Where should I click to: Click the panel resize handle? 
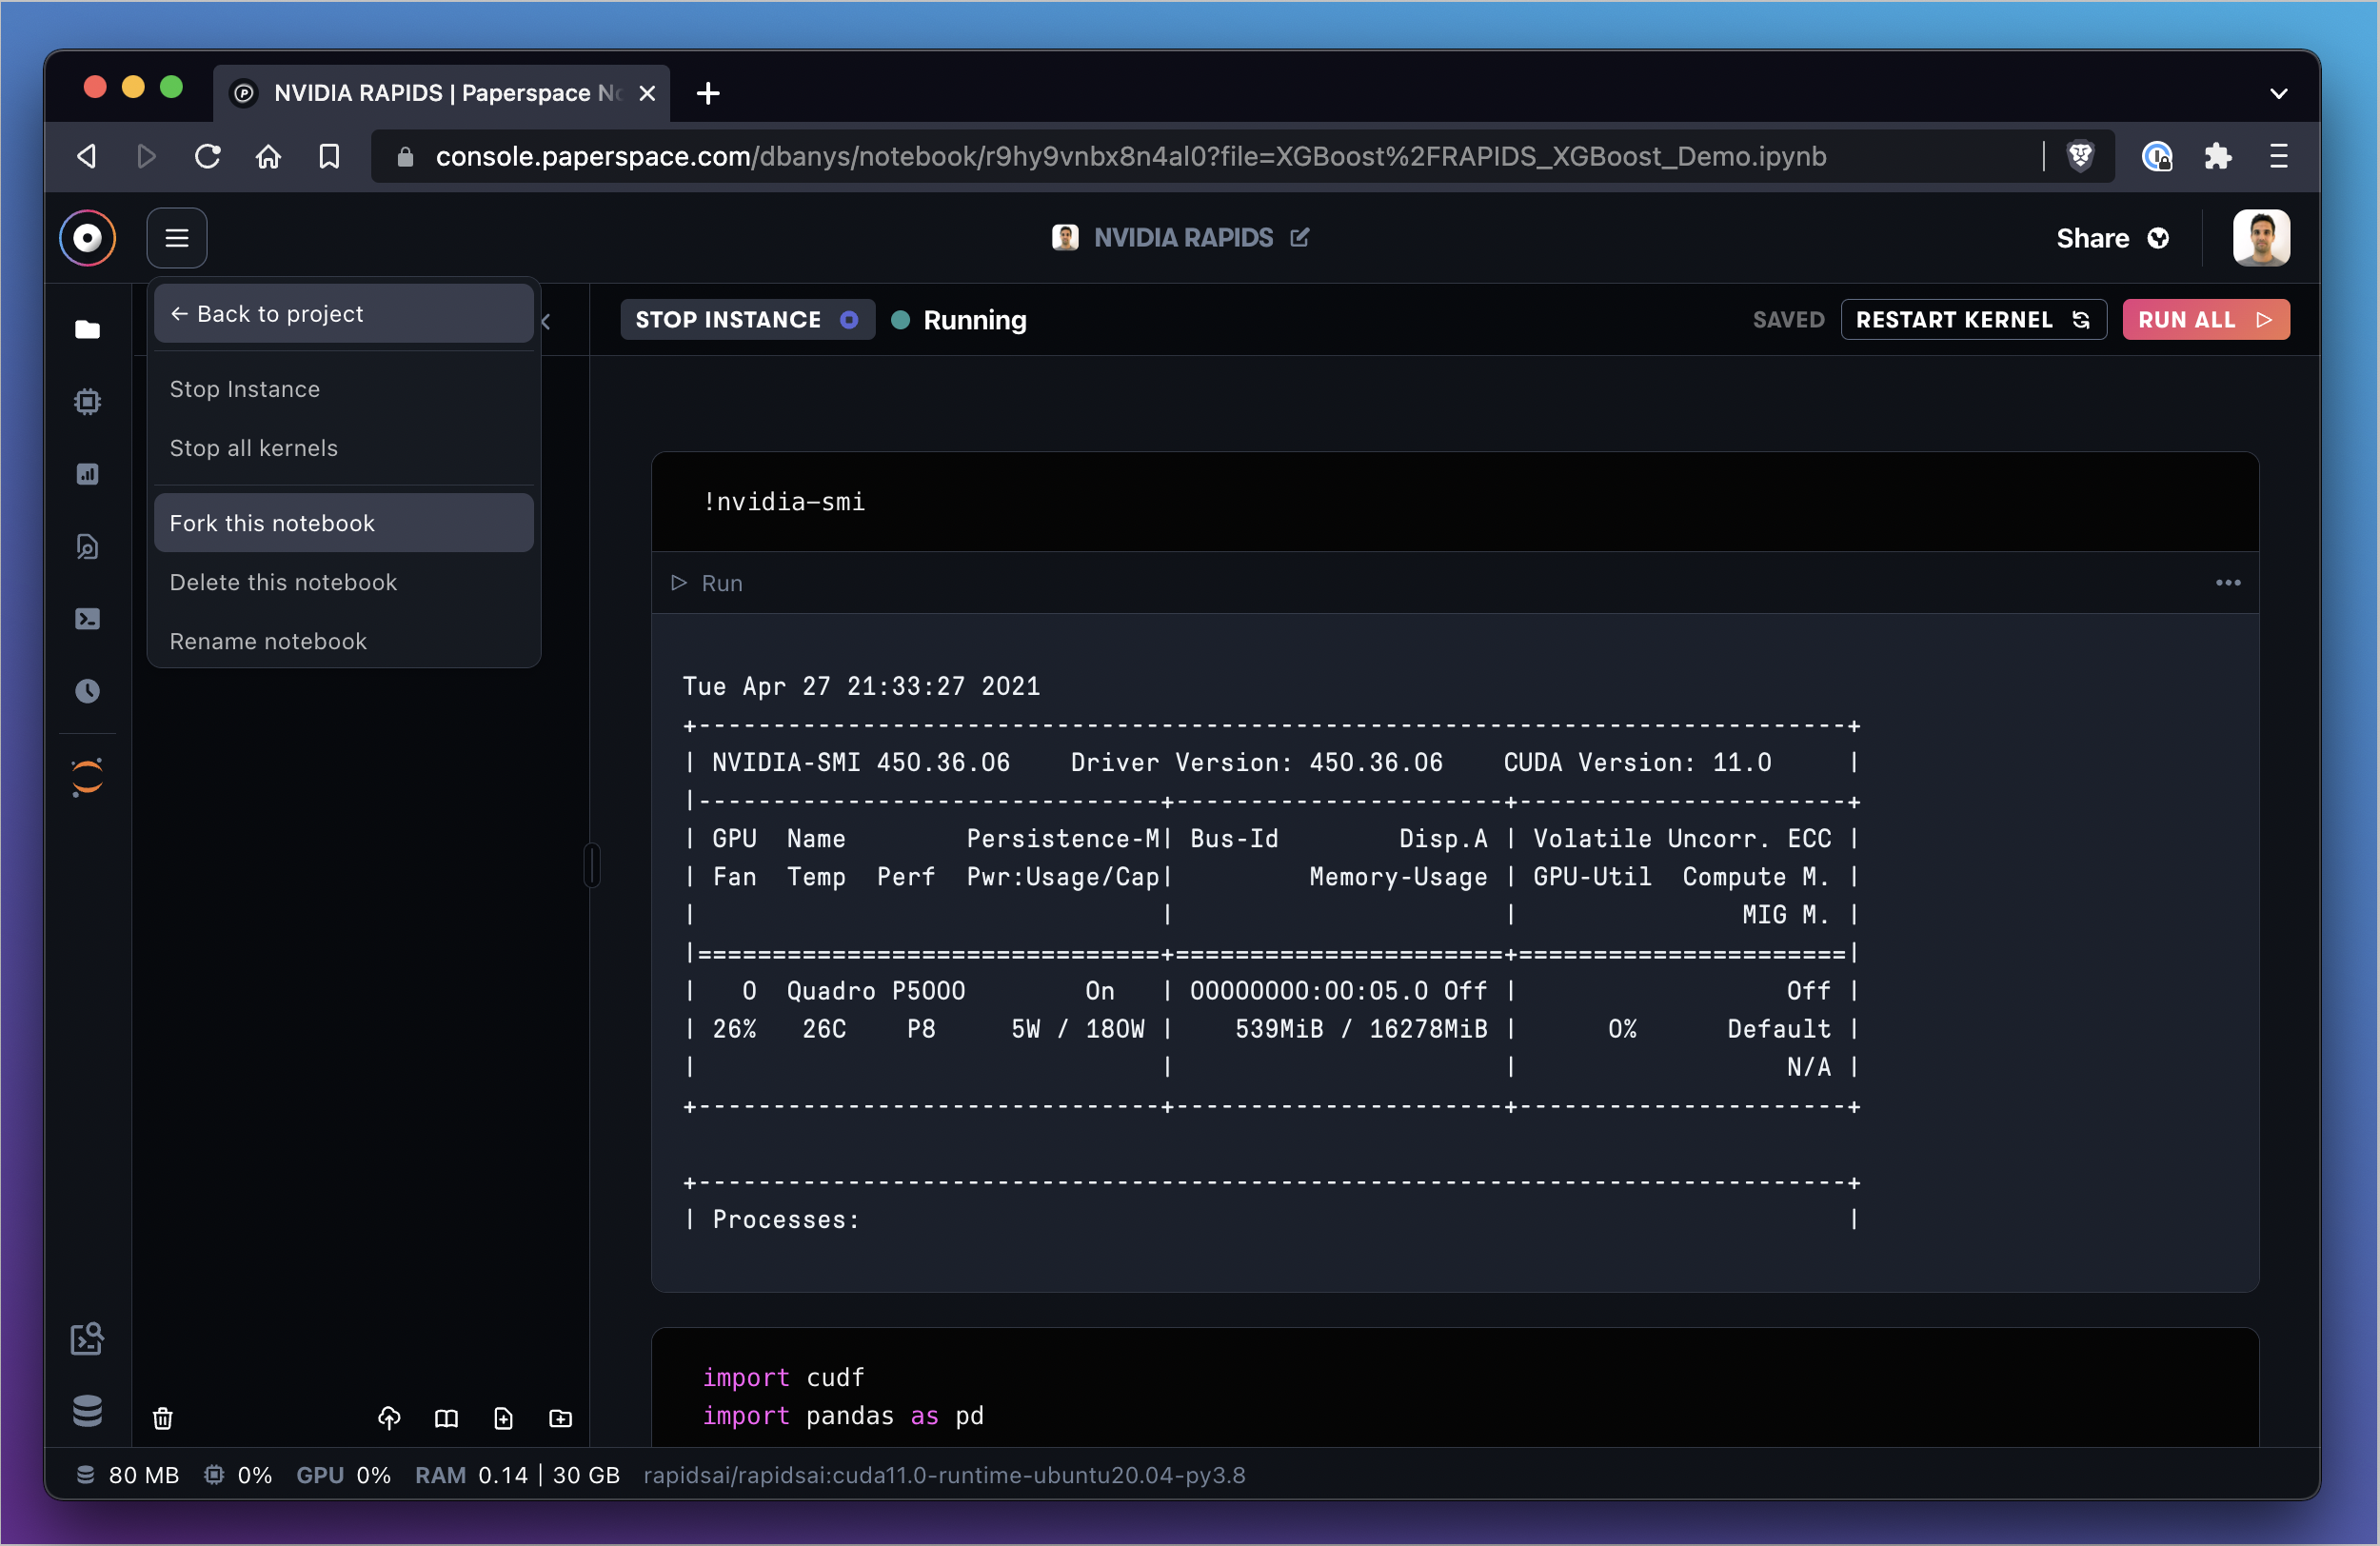pyautogui.click(x=591, y=866)
